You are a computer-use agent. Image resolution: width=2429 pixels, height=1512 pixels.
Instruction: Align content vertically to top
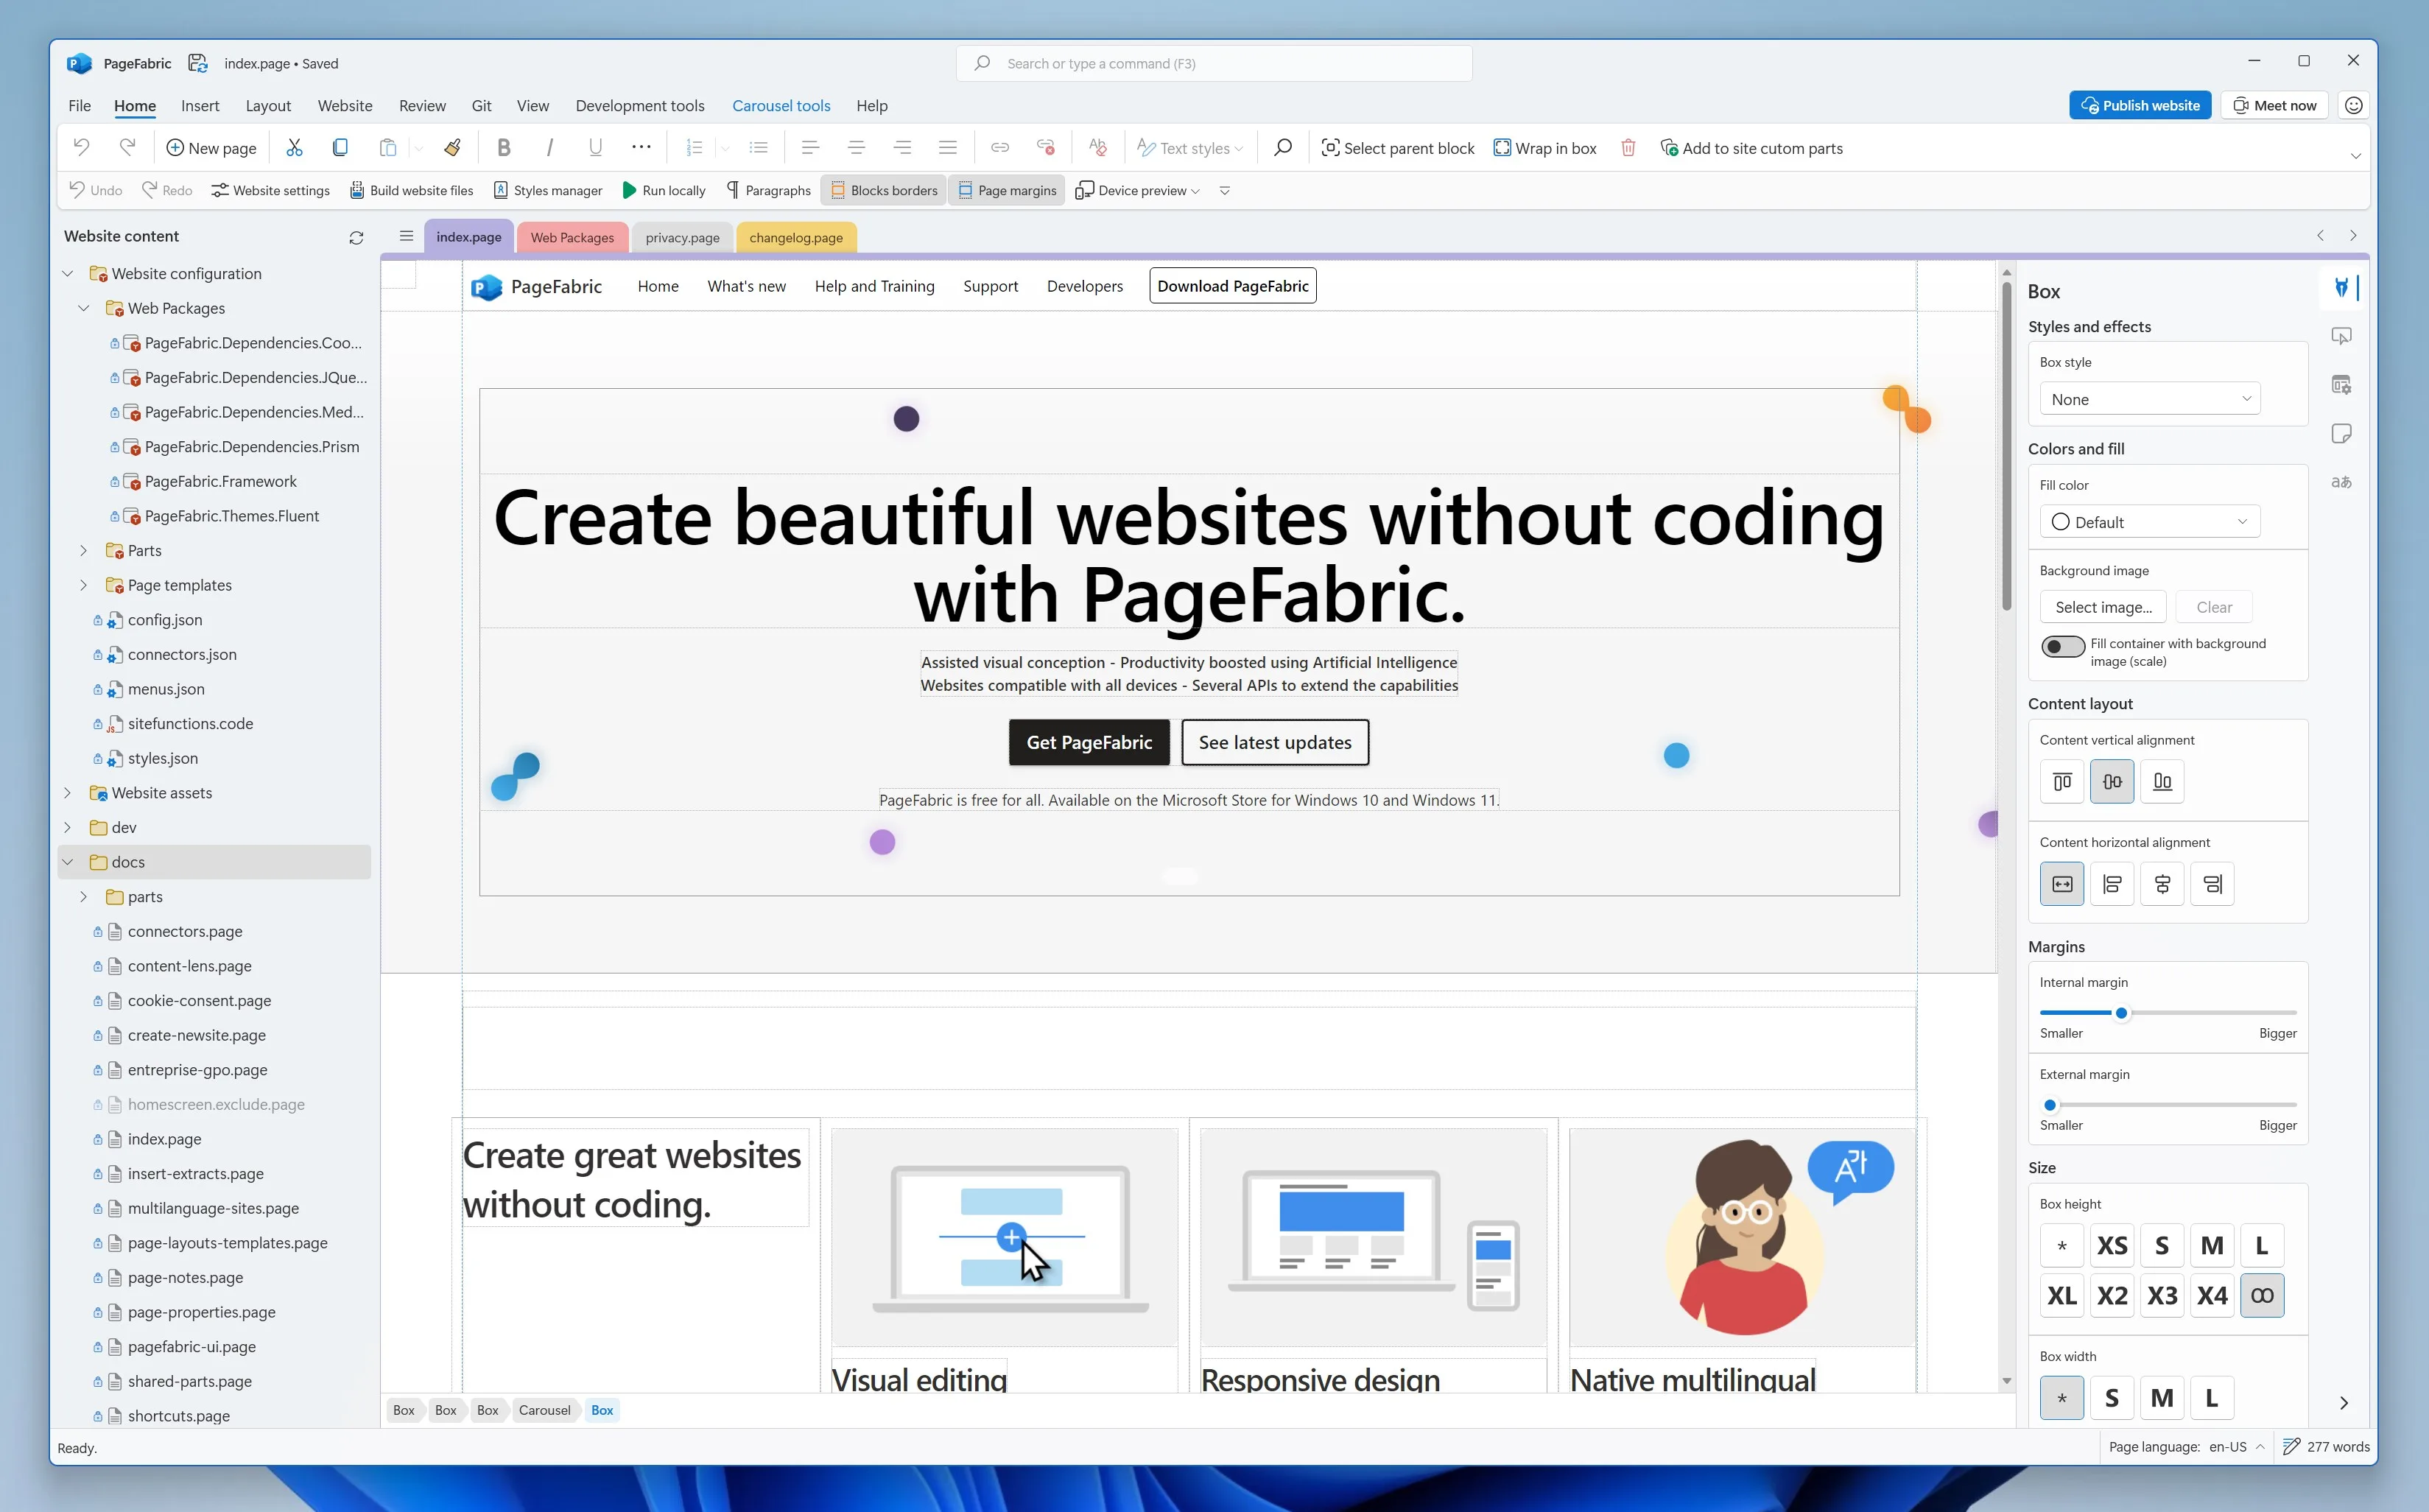click(x=2062, y=781)
